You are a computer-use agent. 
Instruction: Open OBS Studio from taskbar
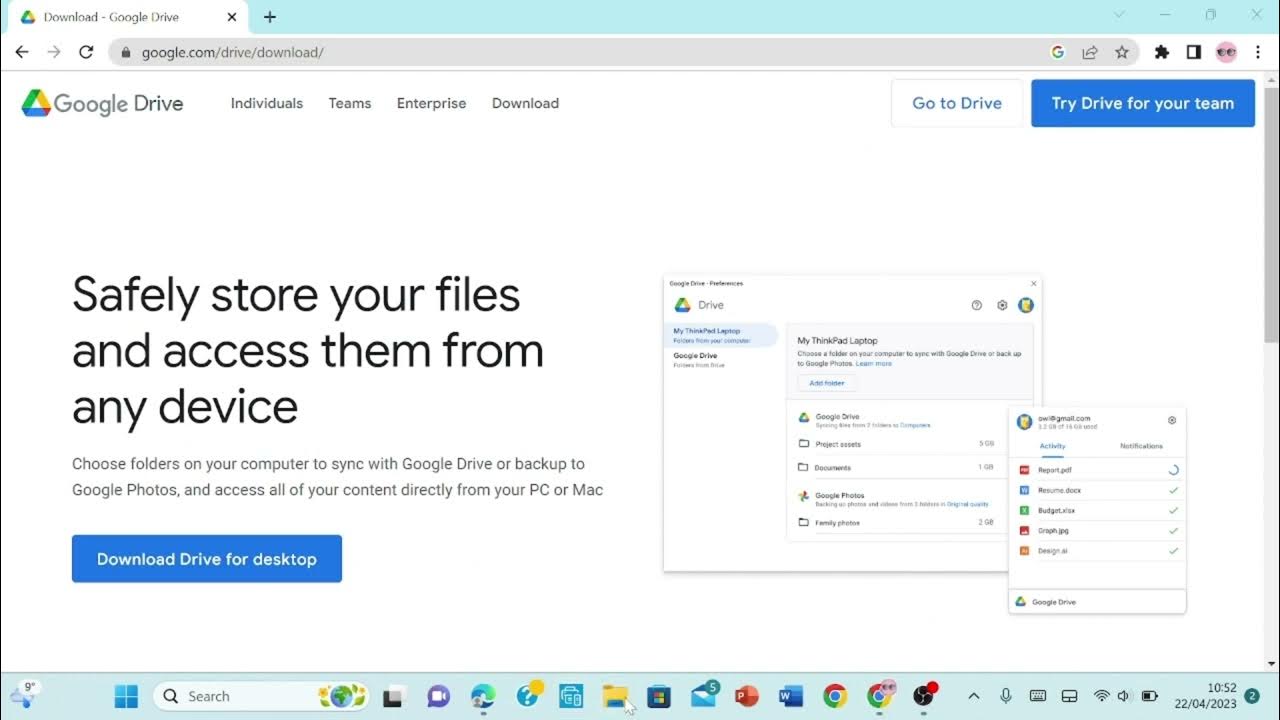(x=925, y=695)
